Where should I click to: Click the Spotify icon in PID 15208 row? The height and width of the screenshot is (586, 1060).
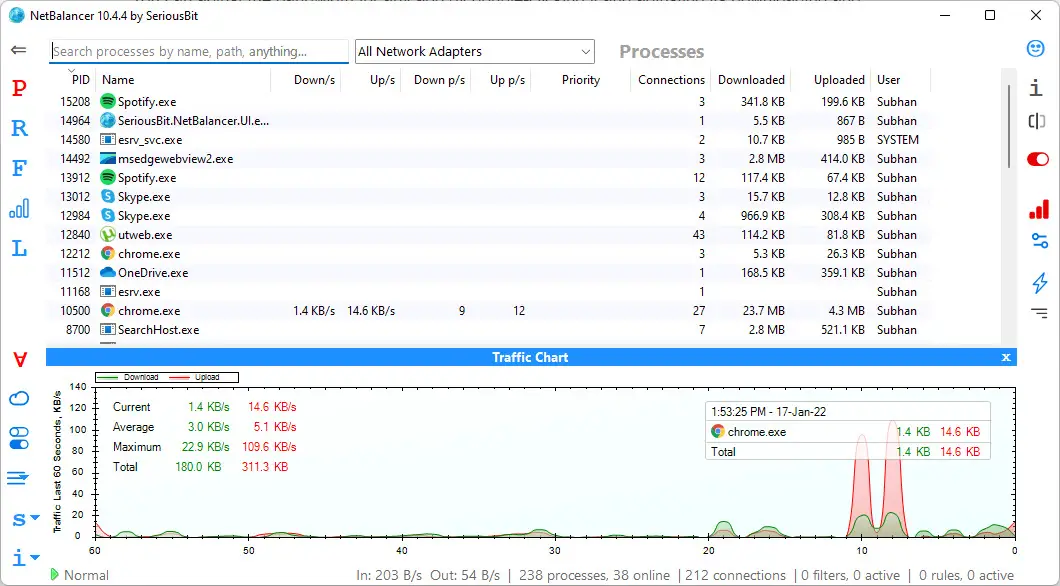tap(107, 101)
